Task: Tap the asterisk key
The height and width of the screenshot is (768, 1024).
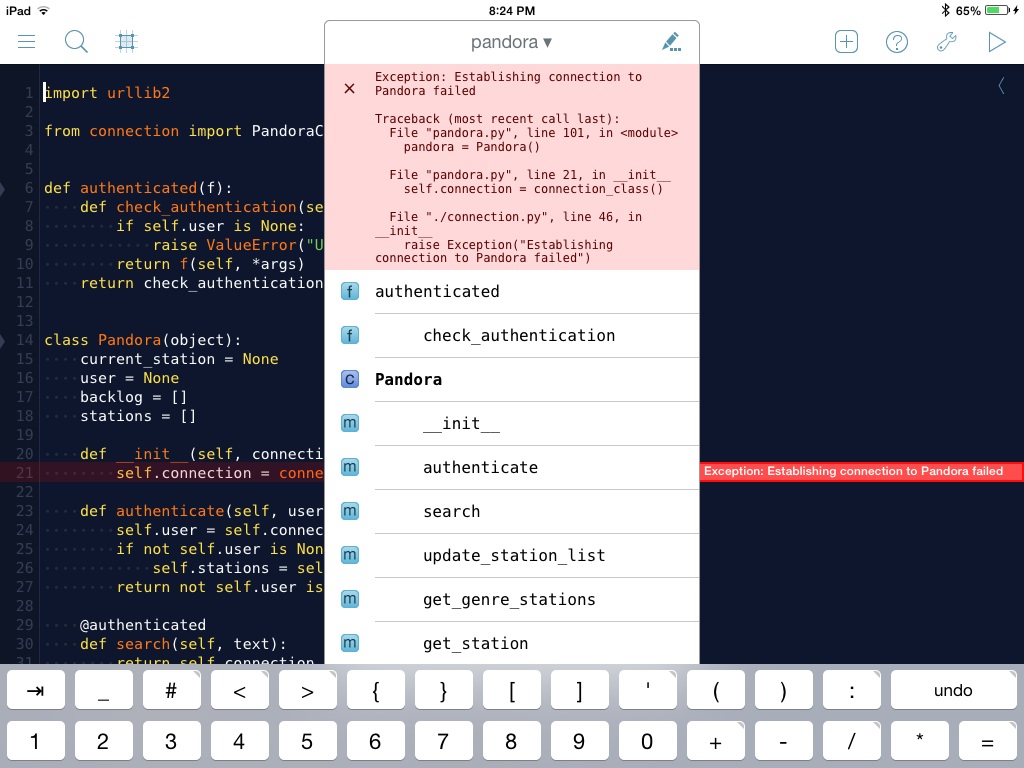Action: click(920, 741)
